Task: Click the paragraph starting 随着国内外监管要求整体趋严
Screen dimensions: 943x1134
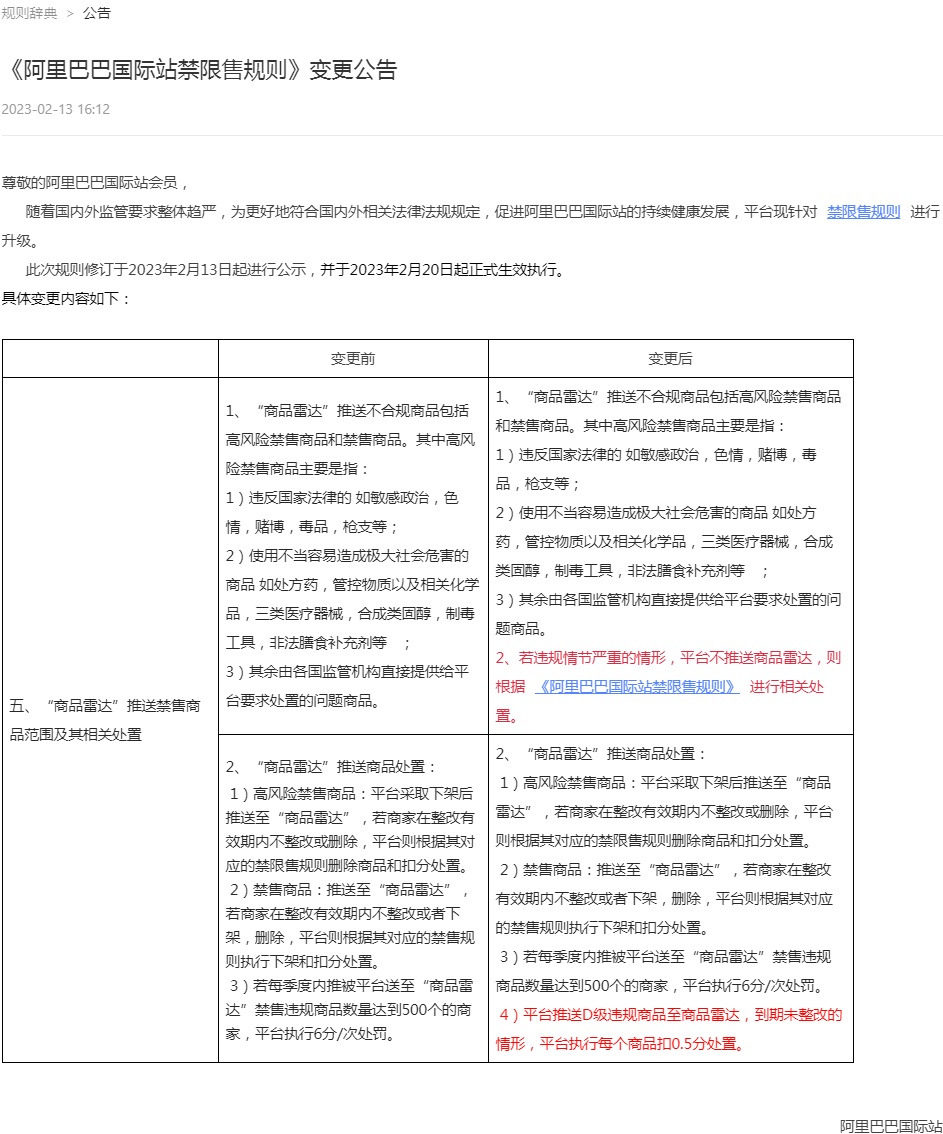Action: tap(471, 226)
